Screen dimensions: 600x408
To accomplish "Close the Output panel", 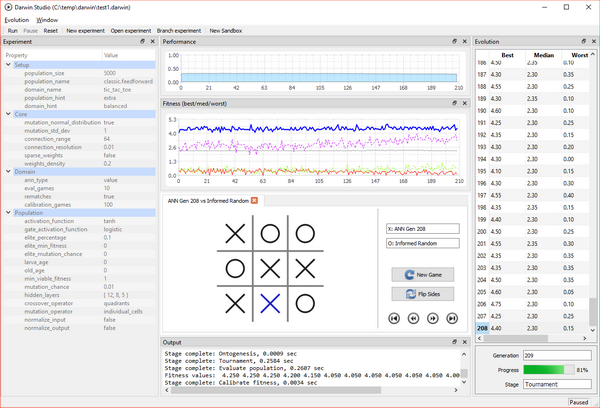I will coord(465,342).
